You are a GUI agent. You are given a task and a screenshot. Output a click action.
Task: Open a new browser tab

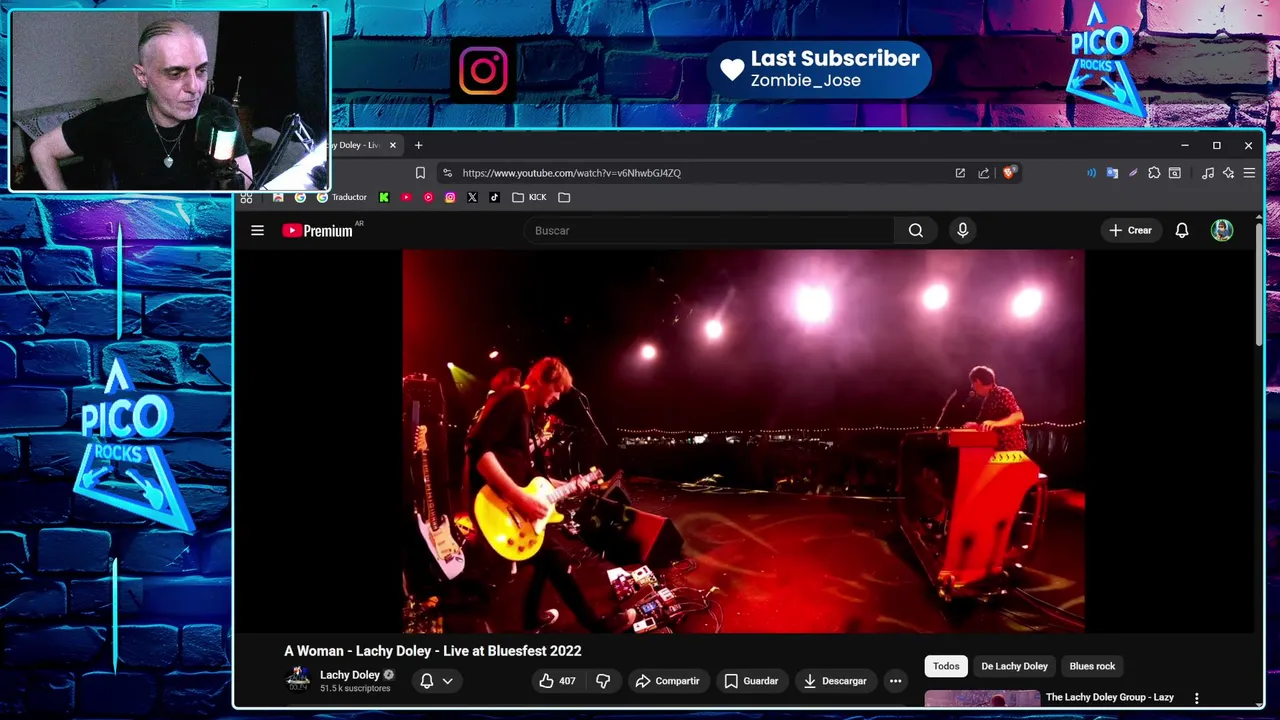point(418,145)
